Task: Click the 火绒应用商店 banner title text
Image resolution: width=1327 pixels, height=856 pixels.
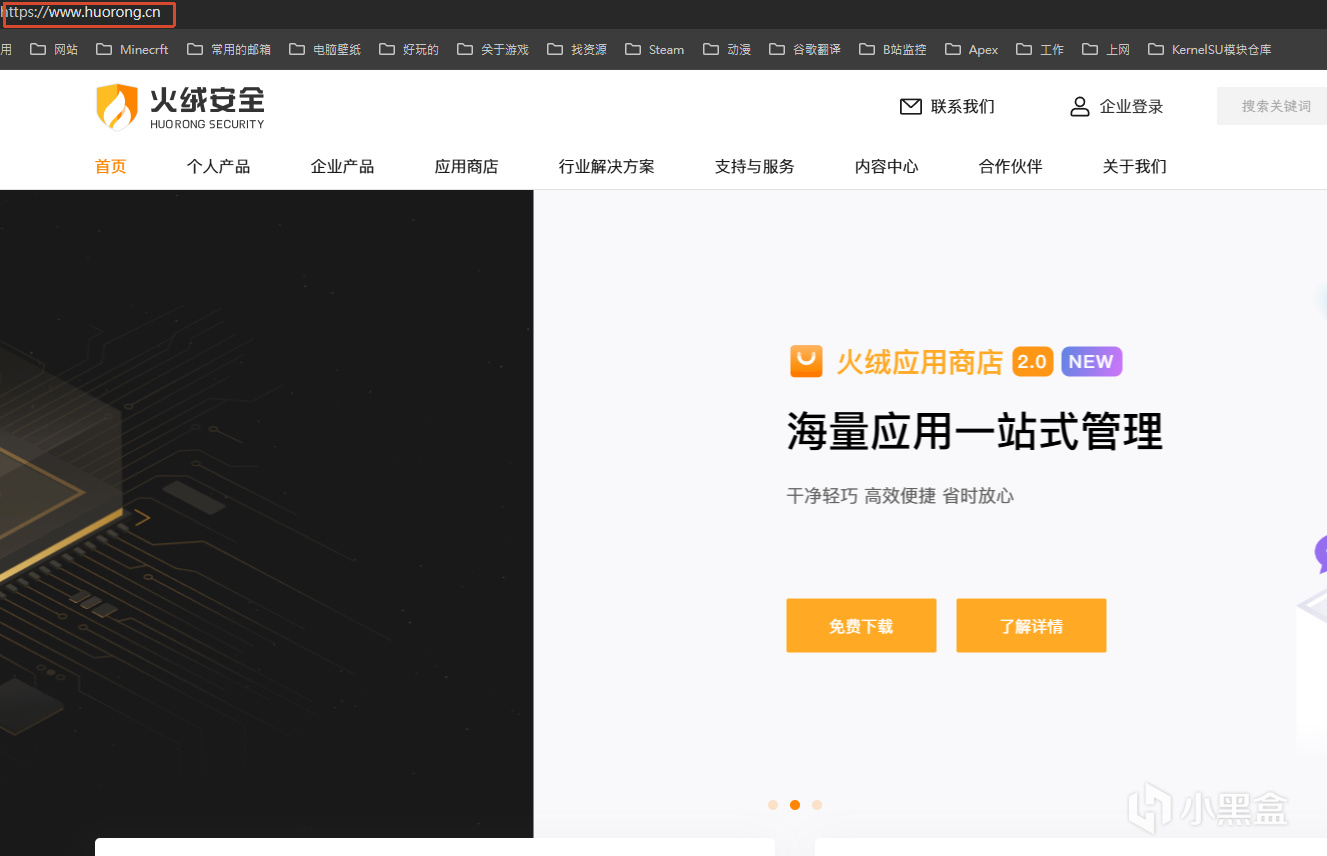Action: (x=919, y=362)
